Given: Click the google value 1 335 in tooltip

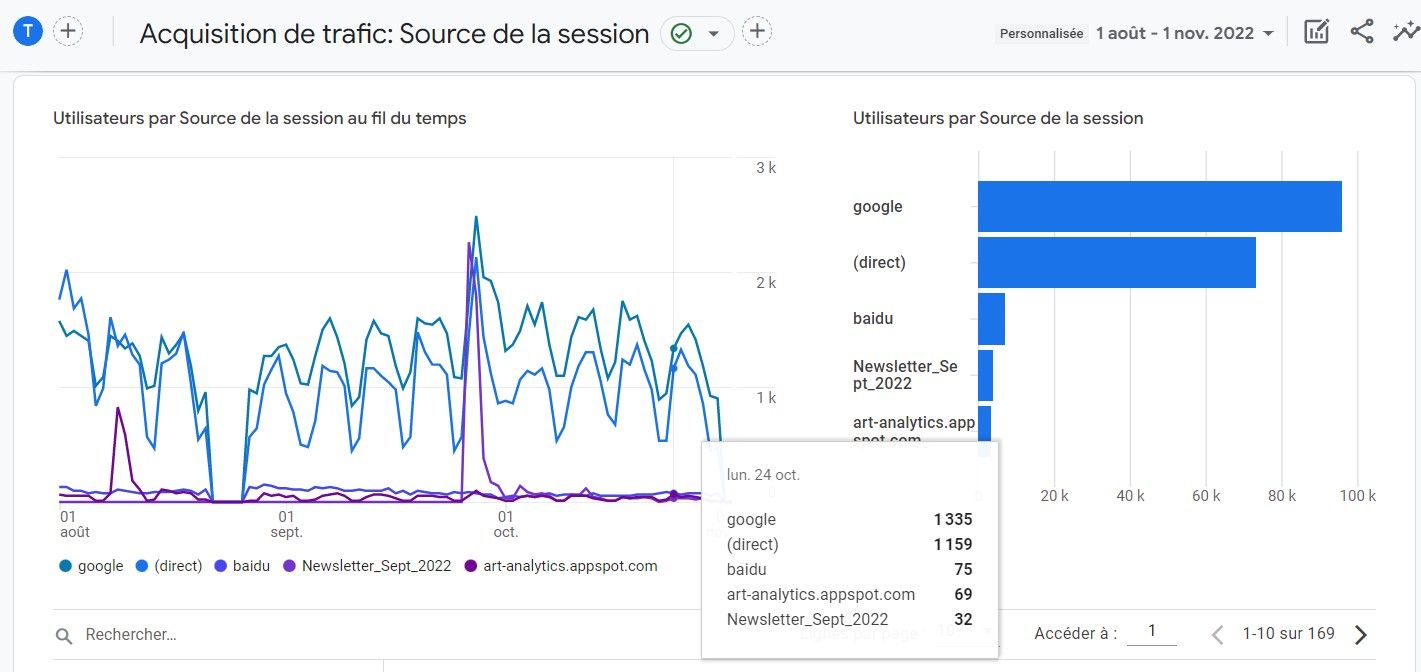Looking at the screenshot, I should [x=953, y=520].
